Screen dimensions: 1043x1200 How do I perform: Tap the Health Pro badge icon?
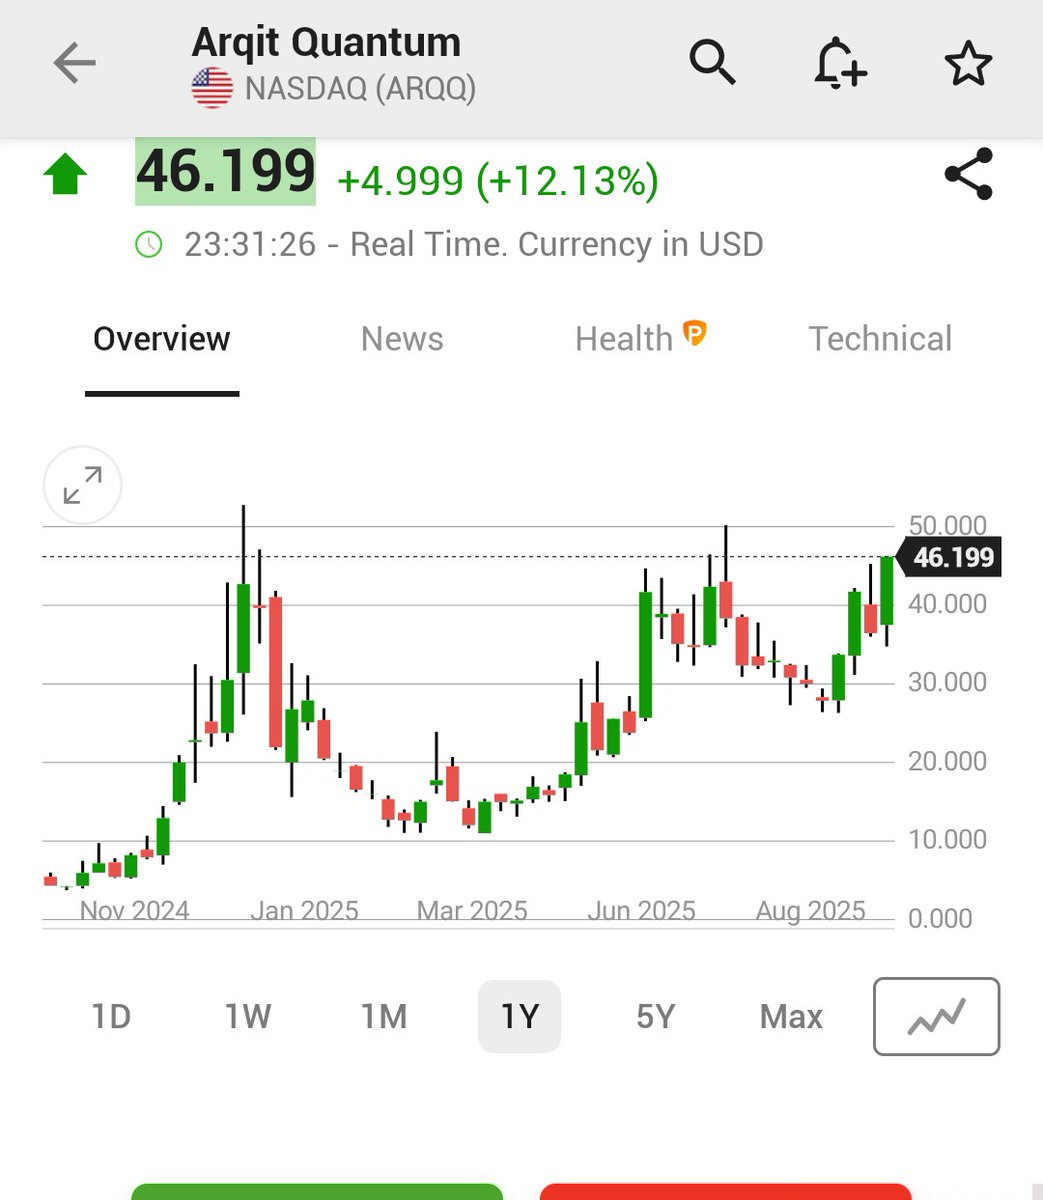695,332
